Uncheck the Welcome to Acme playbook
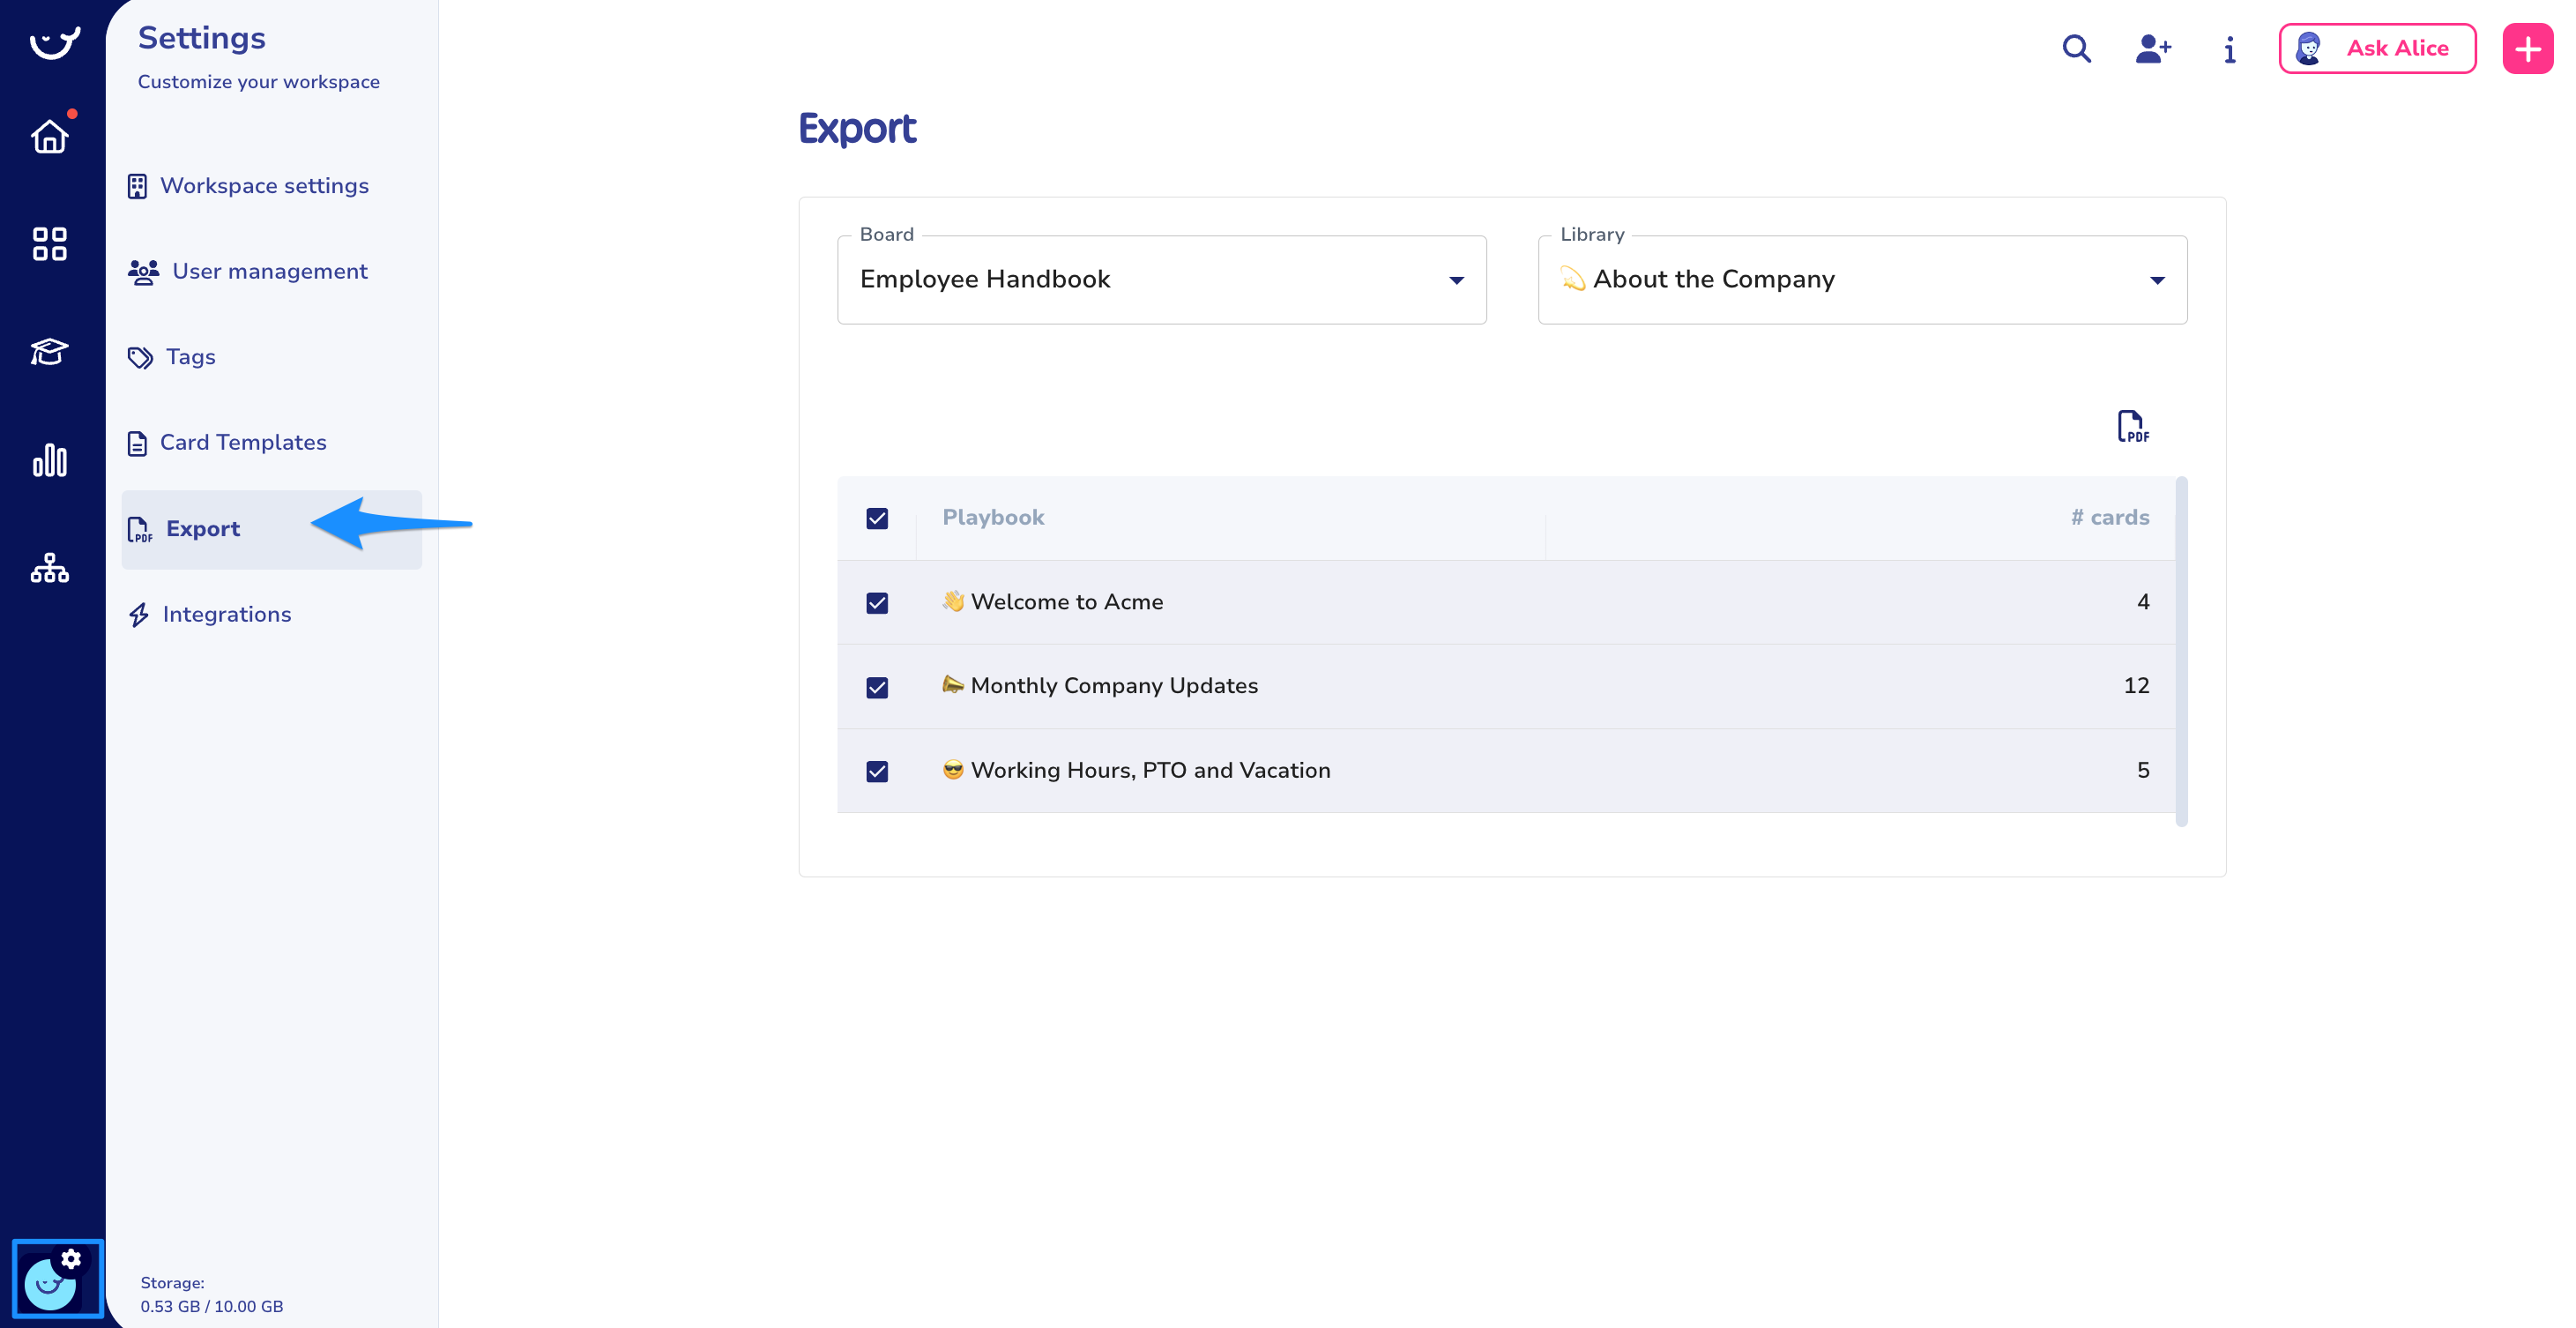 pyautogui.click(x=877, y=603)
